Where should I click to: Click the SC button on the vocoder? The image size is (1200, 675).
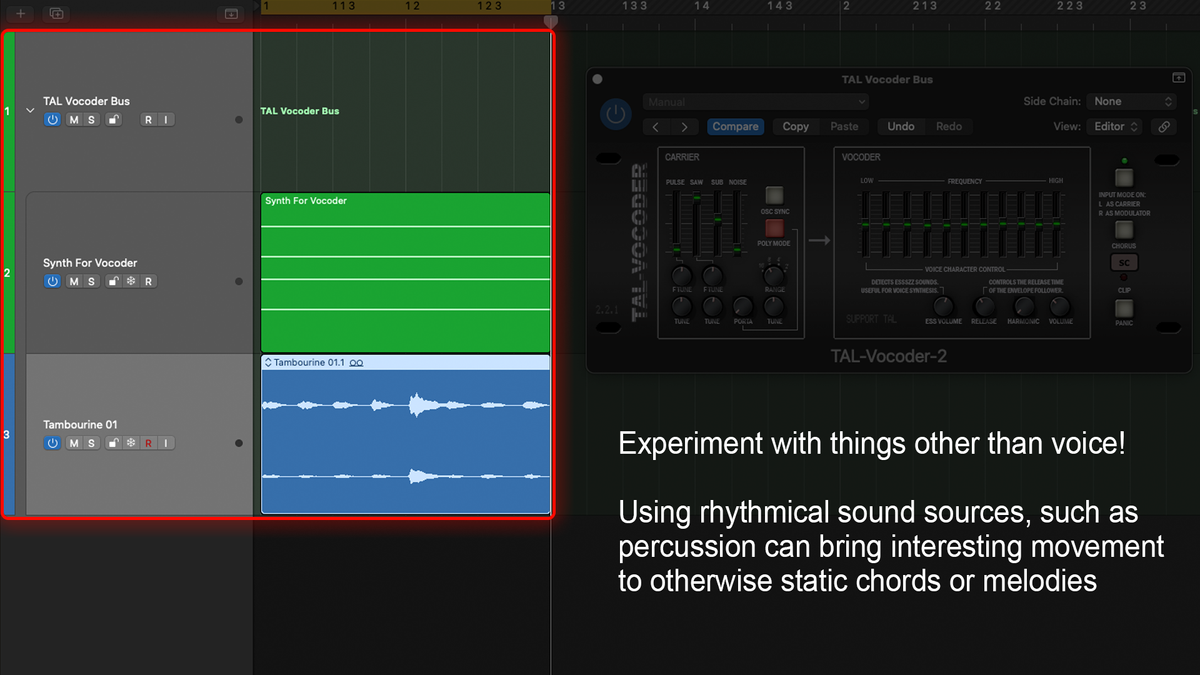pyautogui.click(x=1124, y=263)
